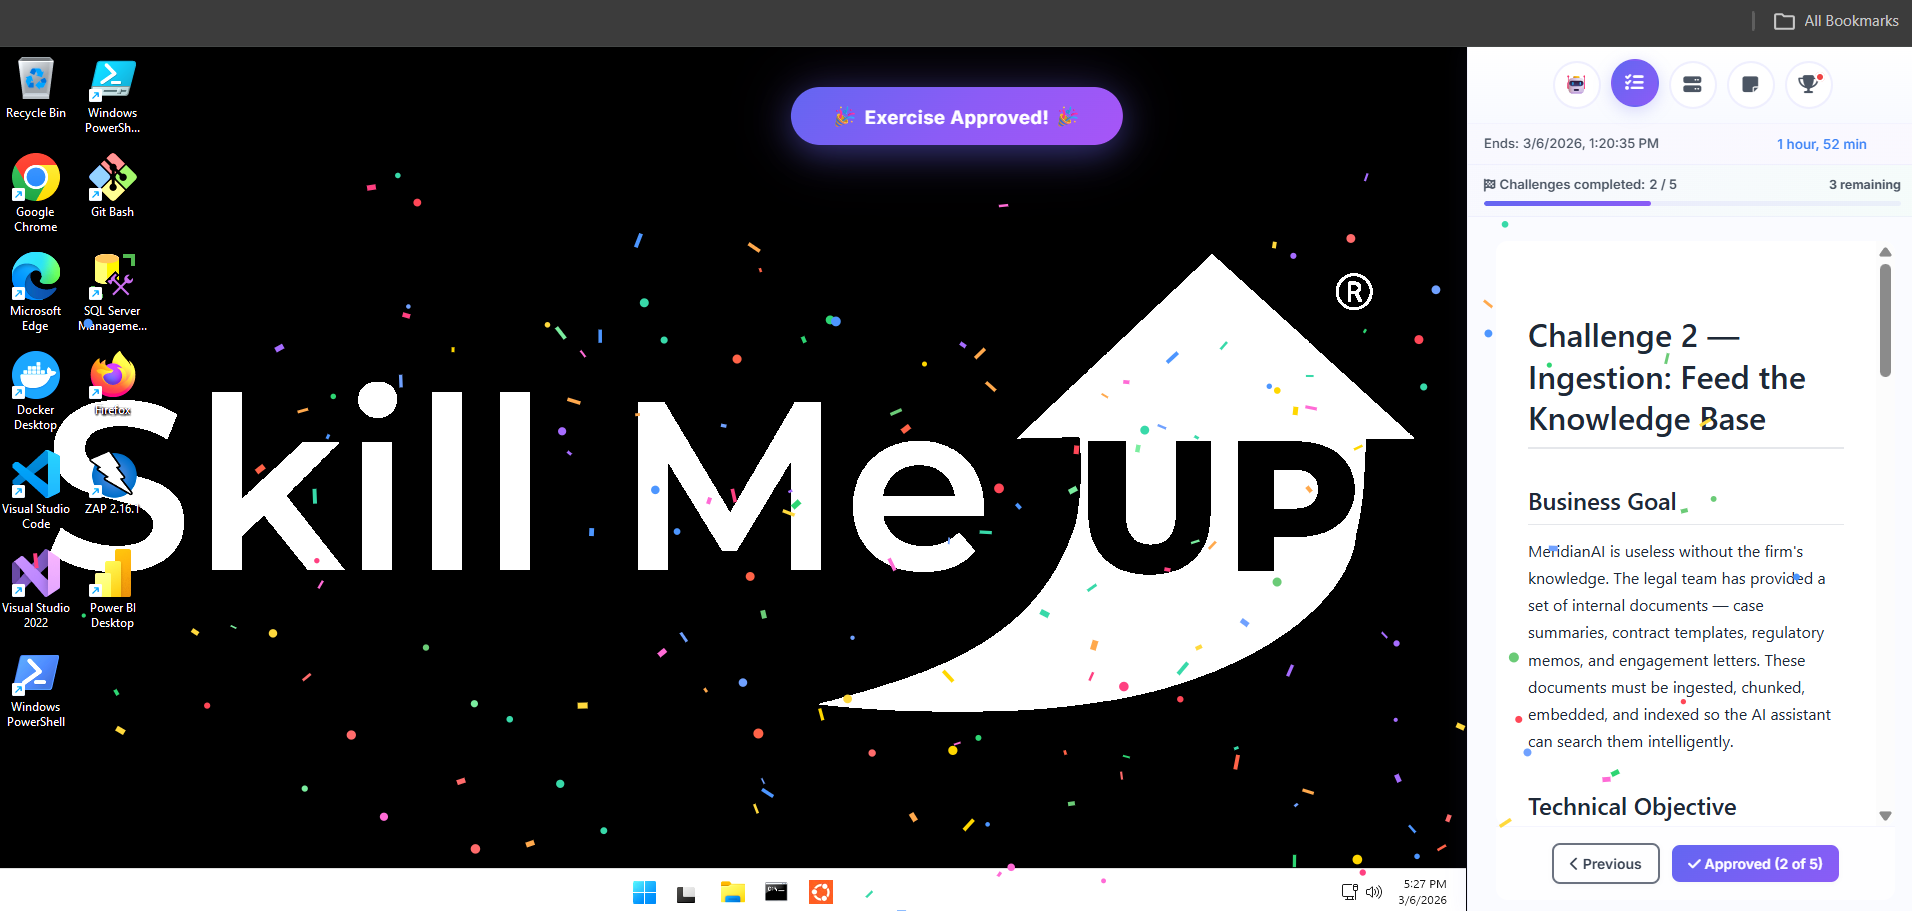The height and width of the screenshot is (911, 1912).
Task: Click the challenges completed progress bar
Action: point(1691,203)
